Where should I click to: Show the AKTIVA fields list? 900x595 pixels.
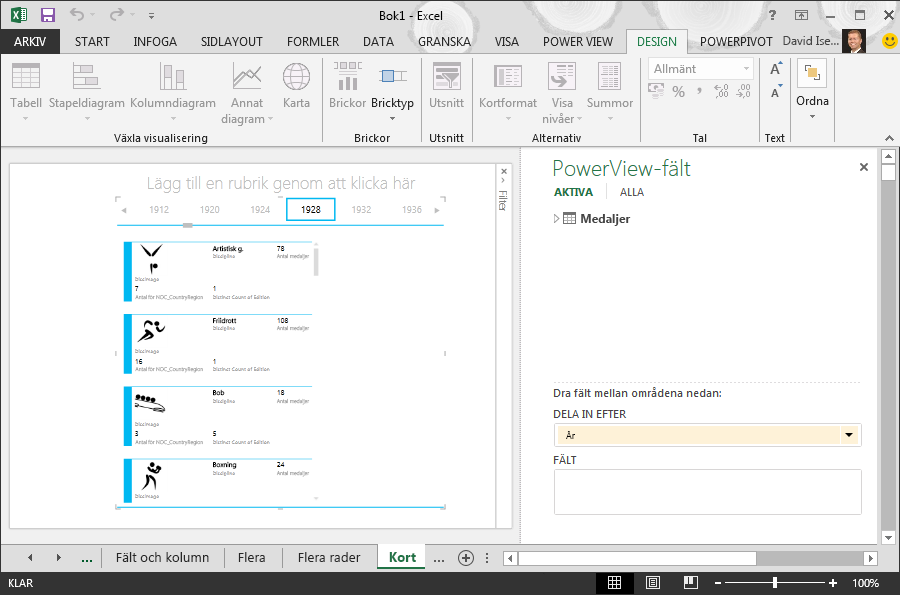pyautogui.click(x=573, y=192)
